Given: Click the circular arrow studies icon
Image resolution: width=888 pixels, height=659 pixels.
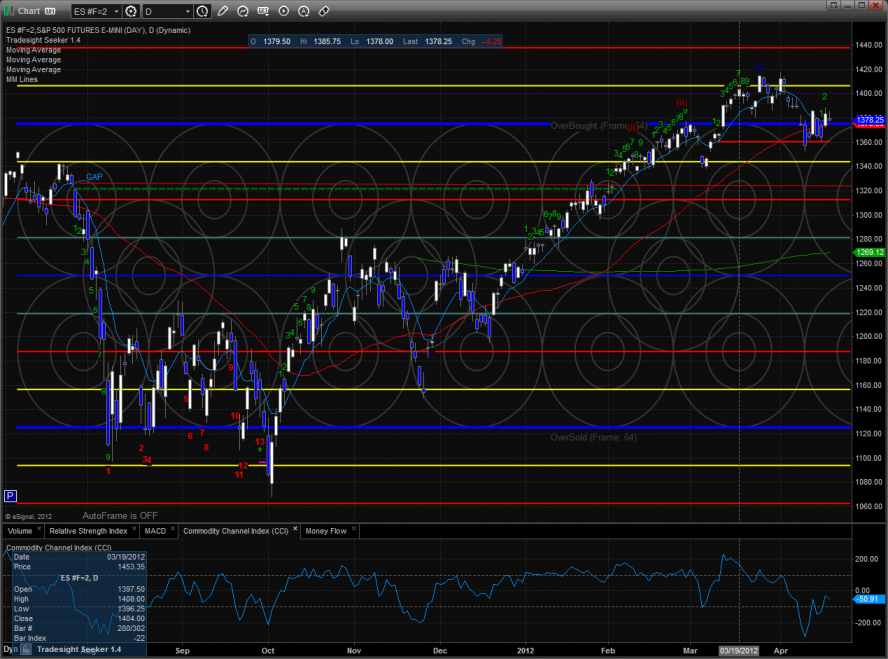Looking at the screenshot, I should click(243, 12).
